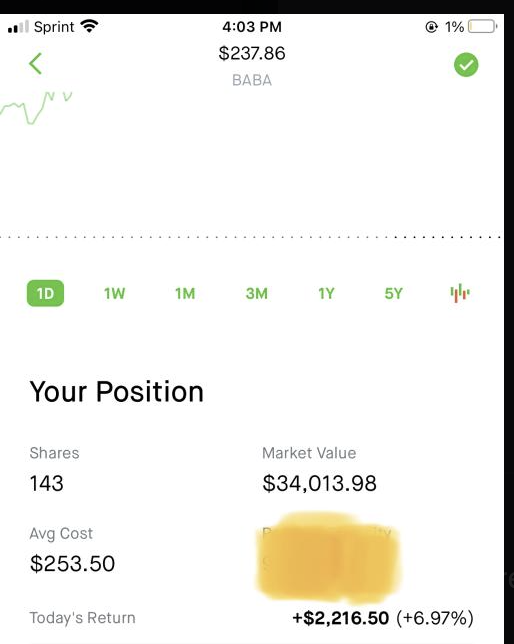This screenshot has width=514, height=644.
Task: Tap the cellular signal bars
Action: tap(18, 27)
